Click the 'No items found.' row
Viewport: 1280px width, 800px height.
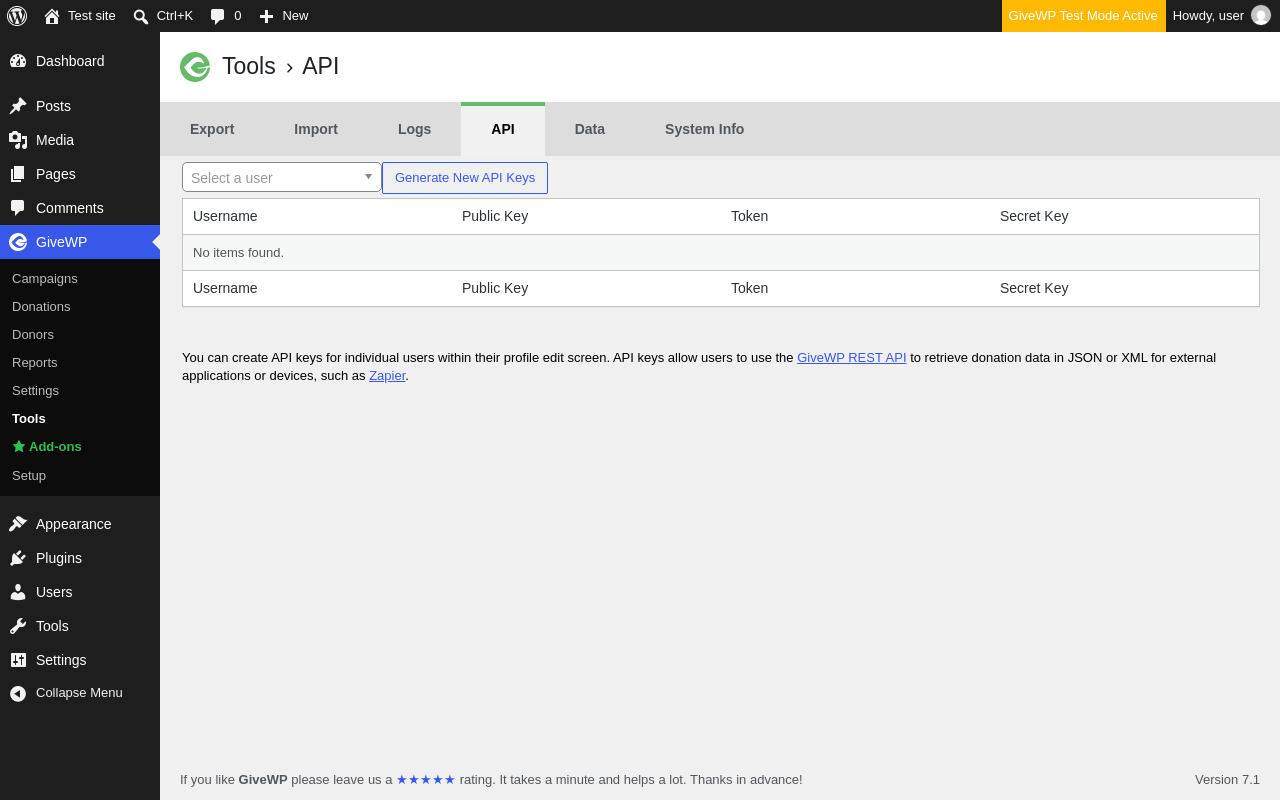(x=720, y=252)
